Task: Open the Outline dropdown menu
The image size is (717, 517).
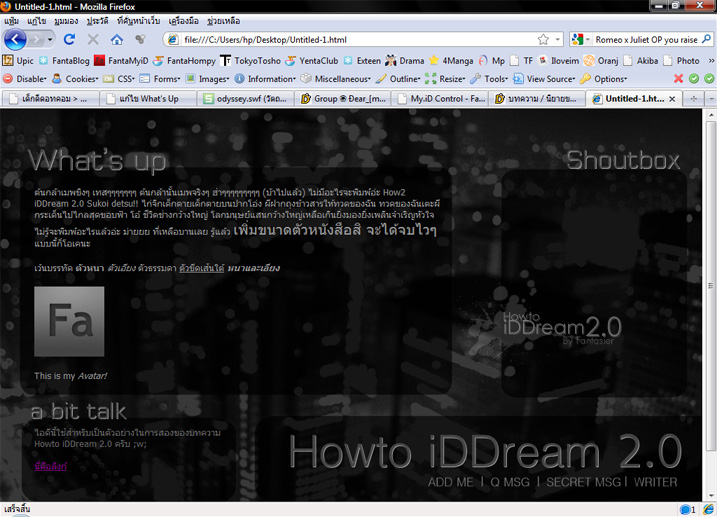Action: pyautogui.click(x=398, y=79)
